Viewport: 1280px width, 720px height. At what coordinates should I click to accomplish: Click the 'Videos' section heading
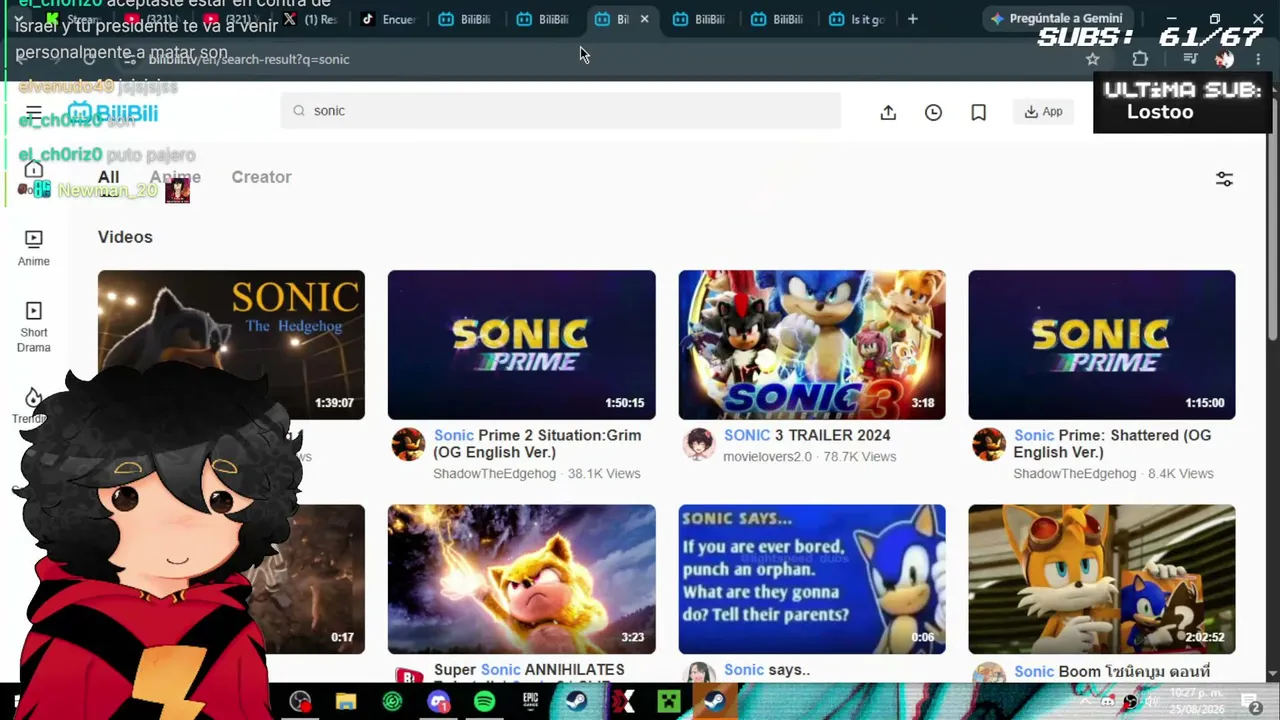click(x=125, y=237)
